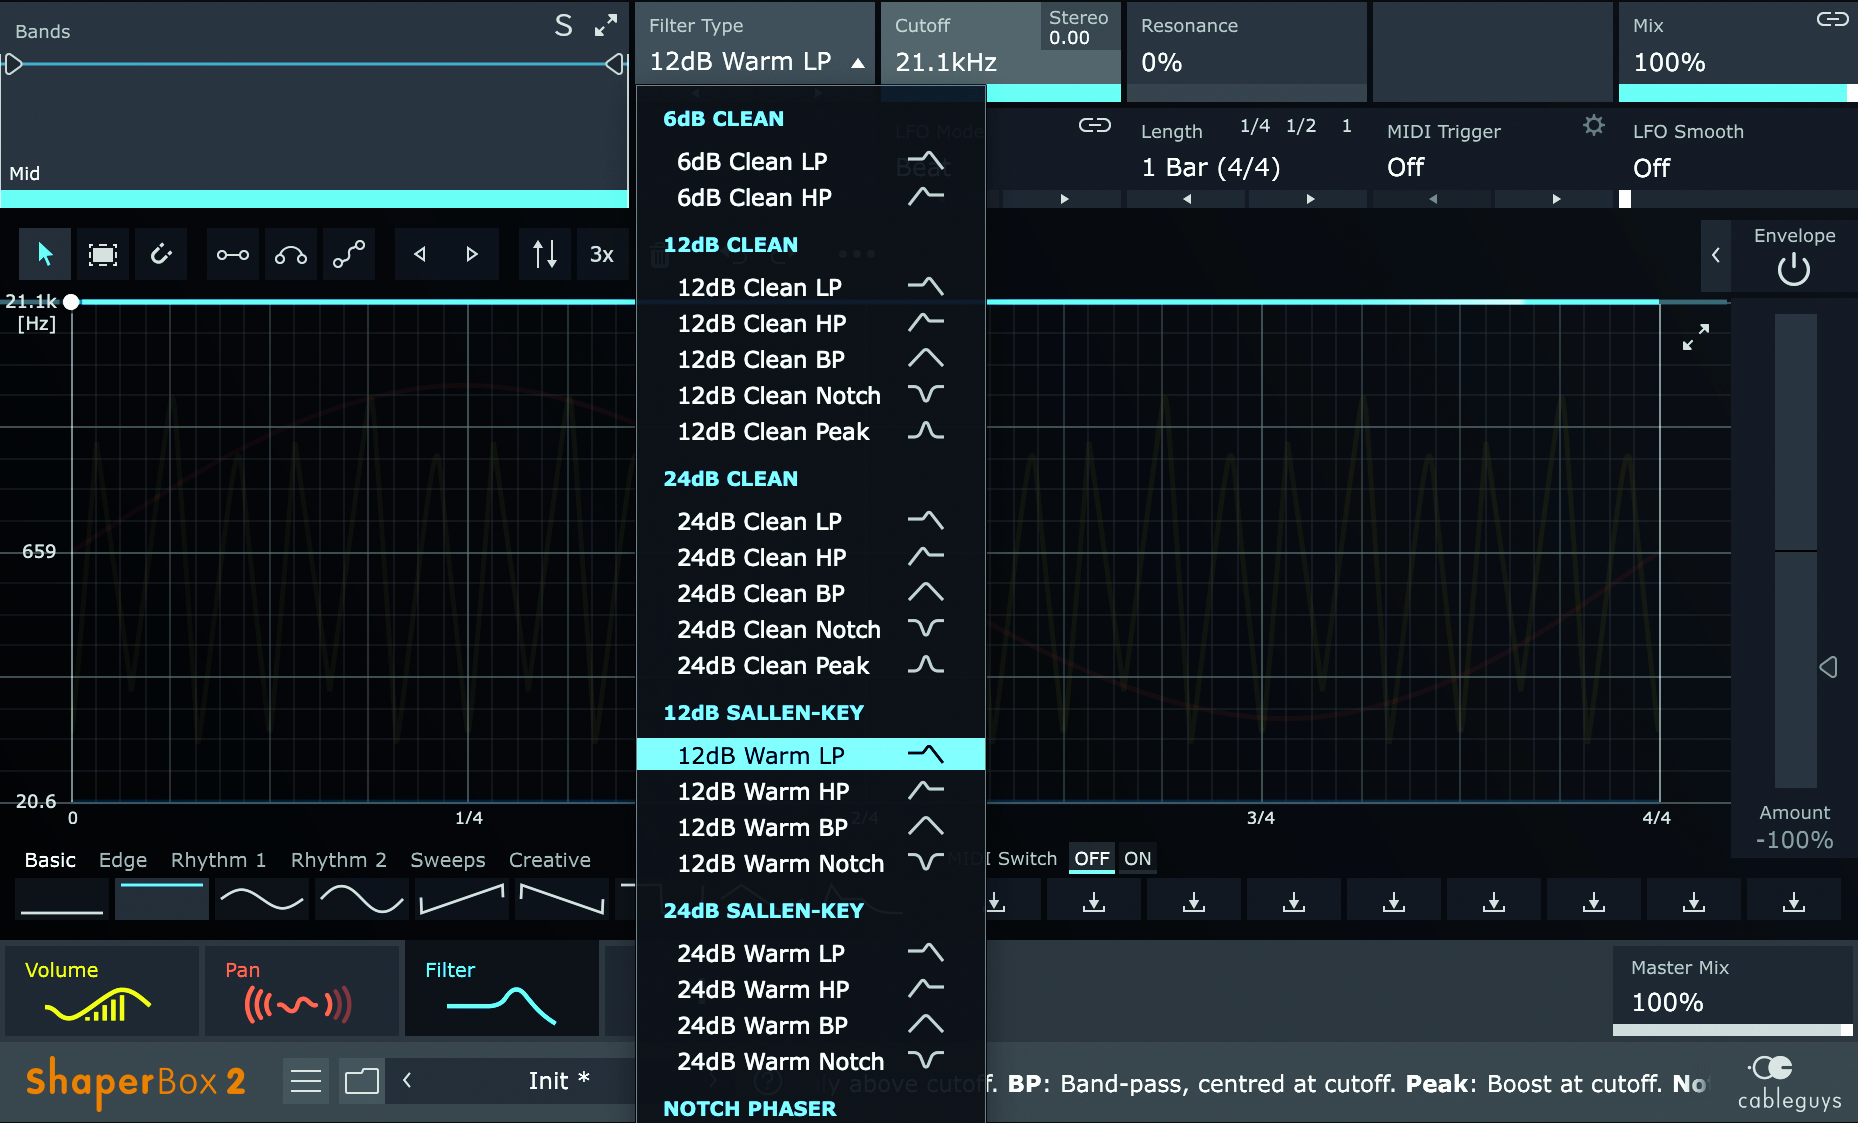Step MIDI Trigger to next value

[x=1556, y=199]
